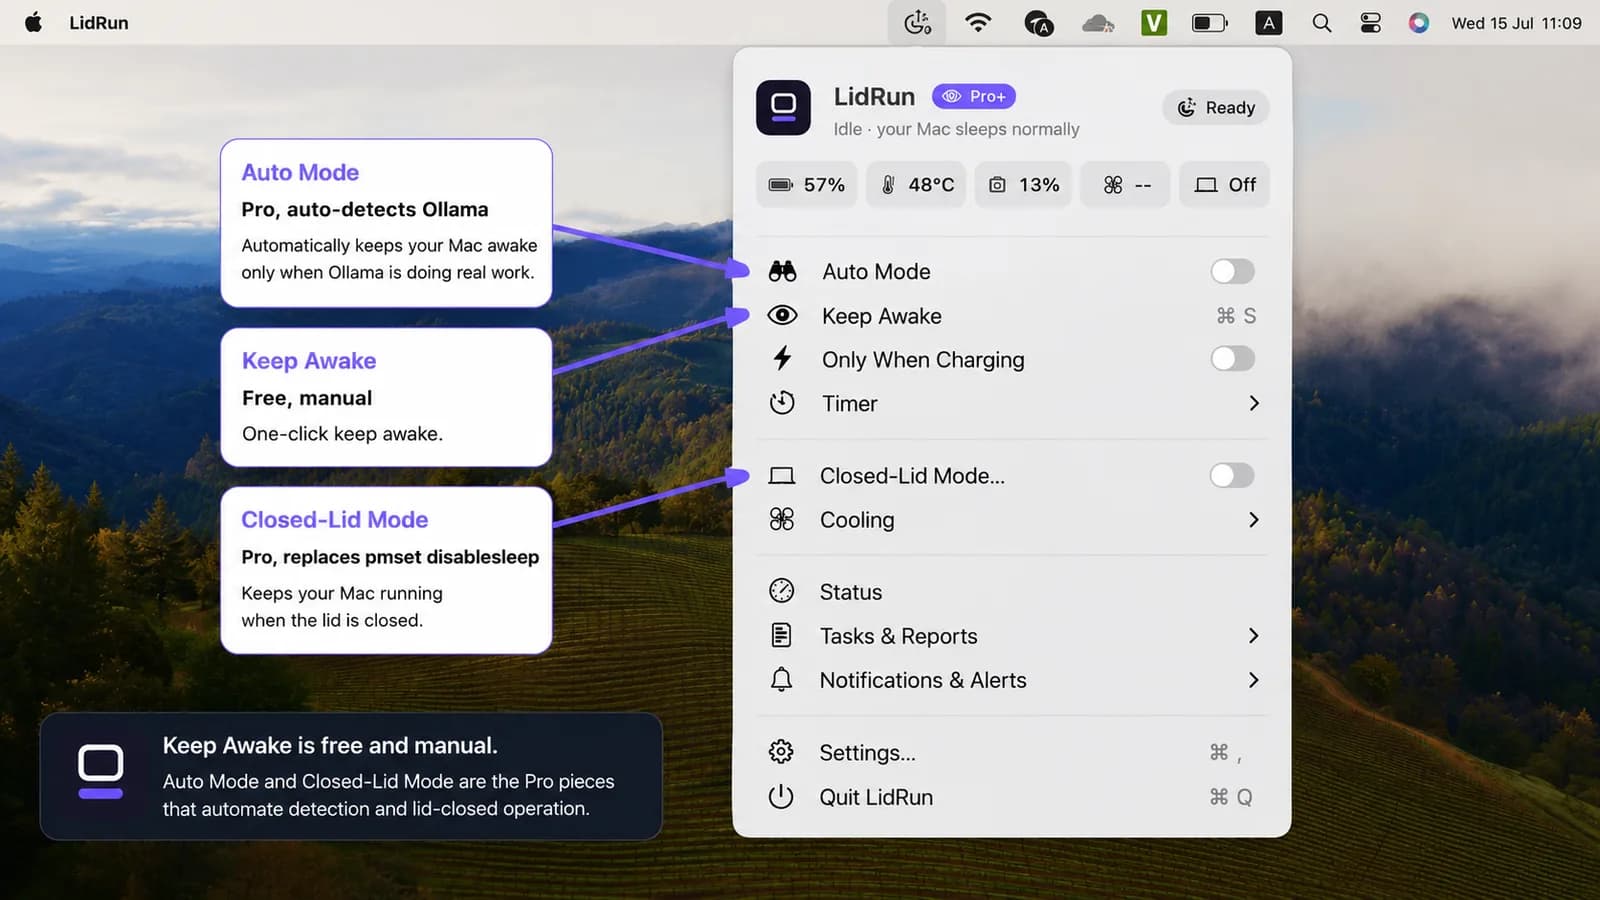The width and height of the screenshot is (1600, 900).
Task: Open the Status menu entry
Action: (x=1011, y=592)
